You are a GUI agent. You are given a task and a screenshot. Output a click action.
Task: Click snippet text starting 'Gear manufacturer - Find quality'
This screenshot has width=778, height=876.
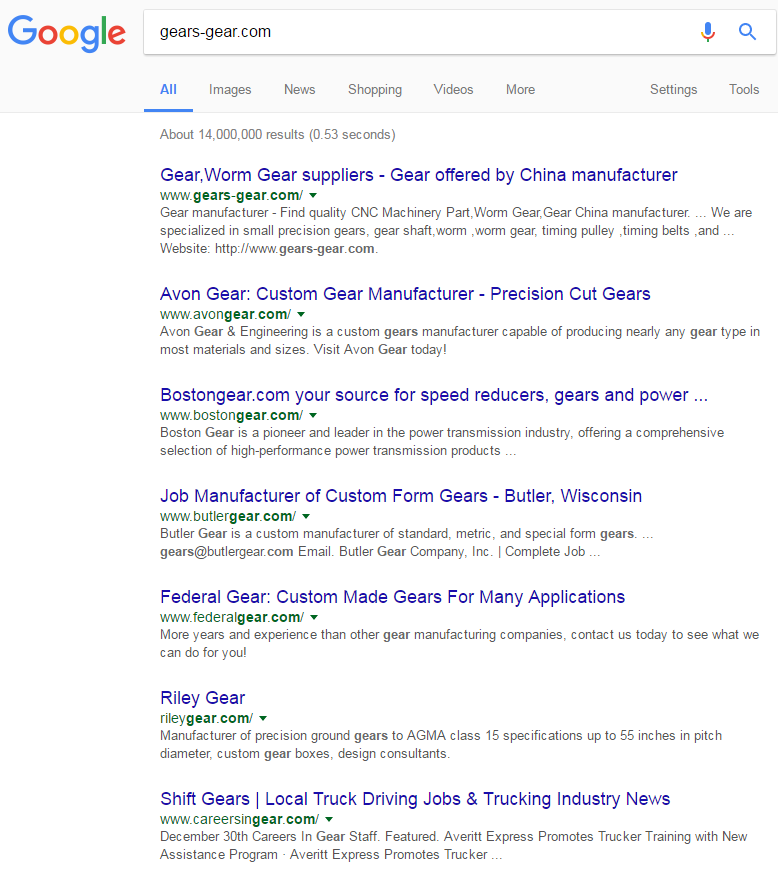click(x=456, y=231)
